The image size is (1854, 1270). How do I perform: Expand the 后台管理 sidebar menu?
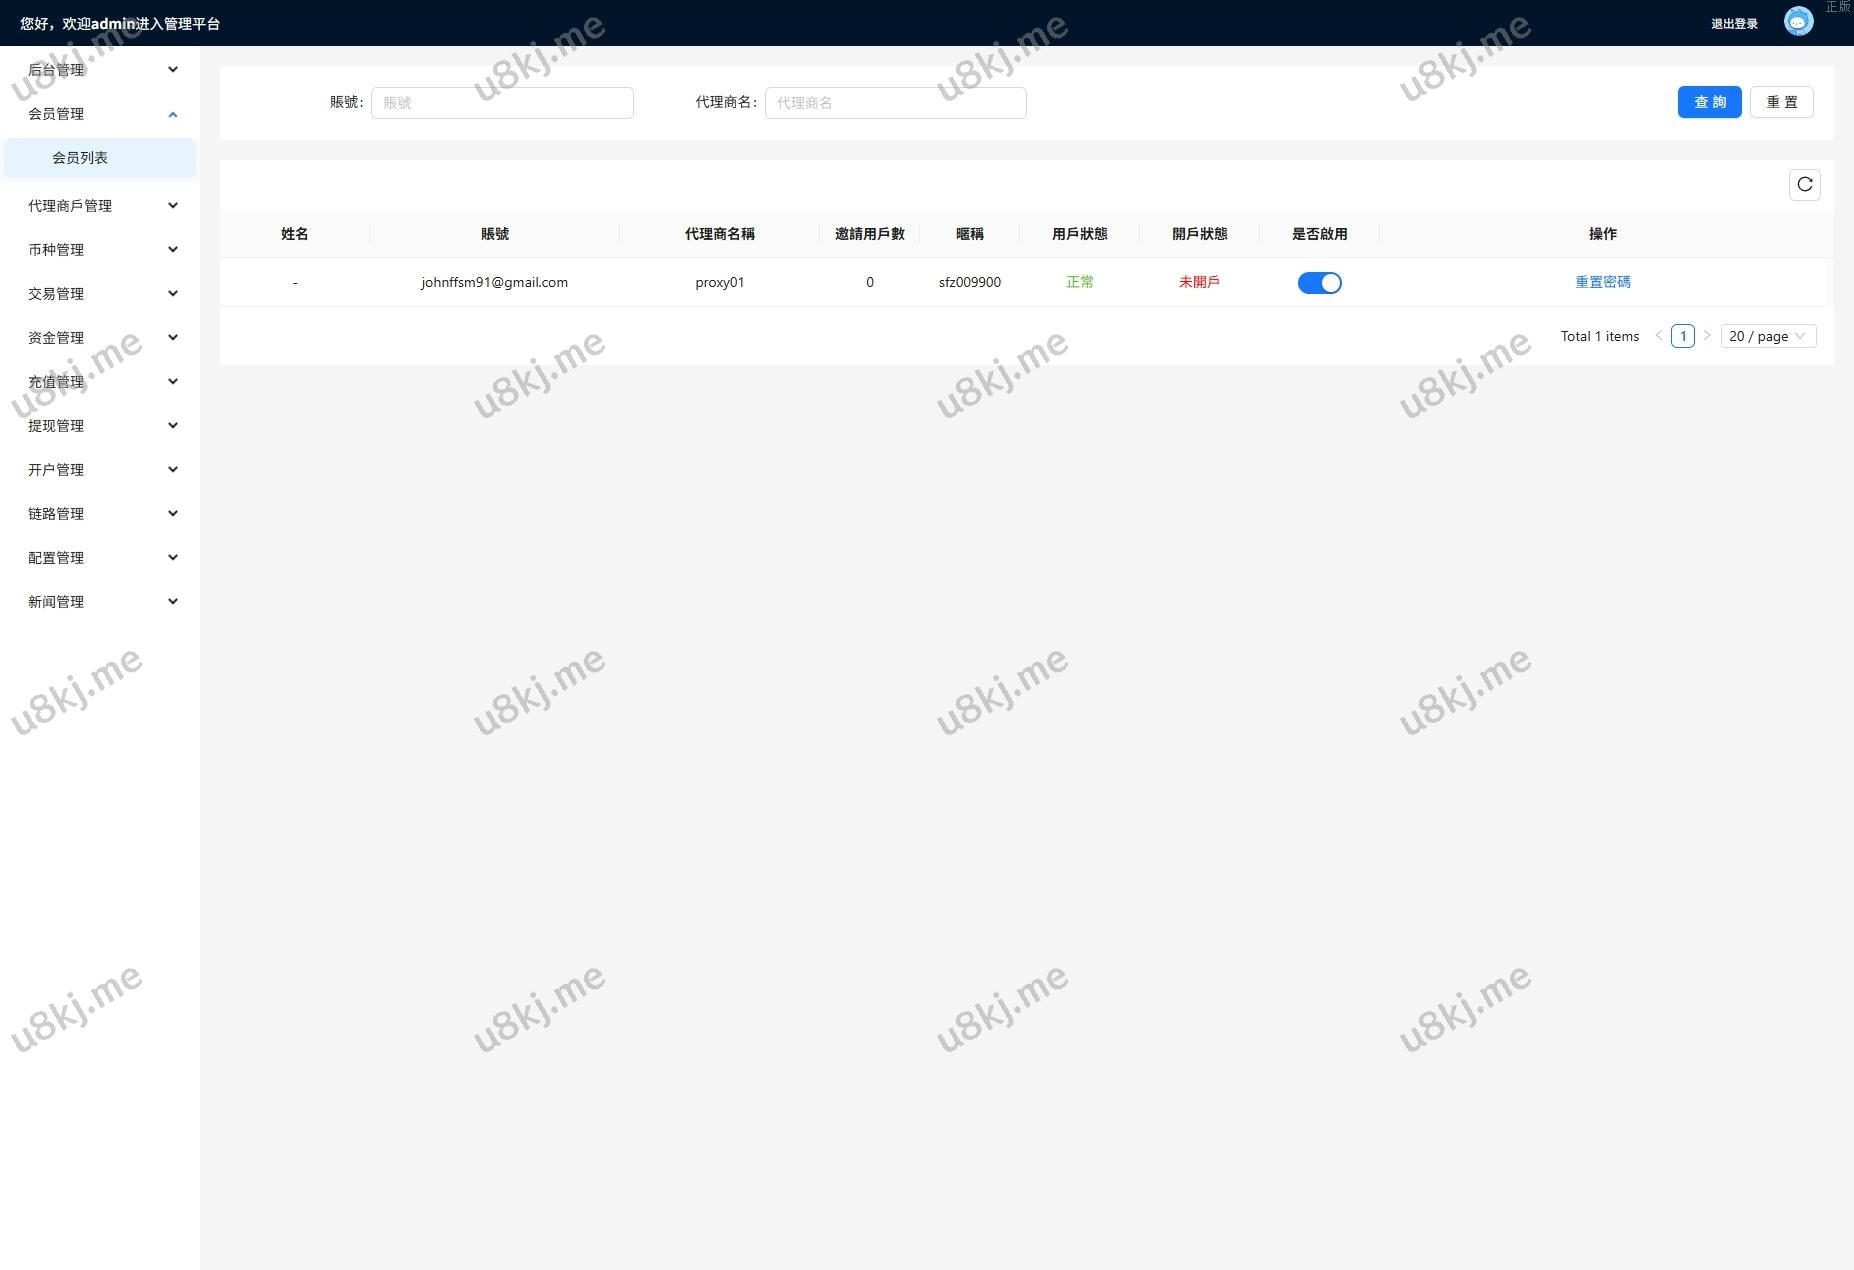[x=100, y=70]
